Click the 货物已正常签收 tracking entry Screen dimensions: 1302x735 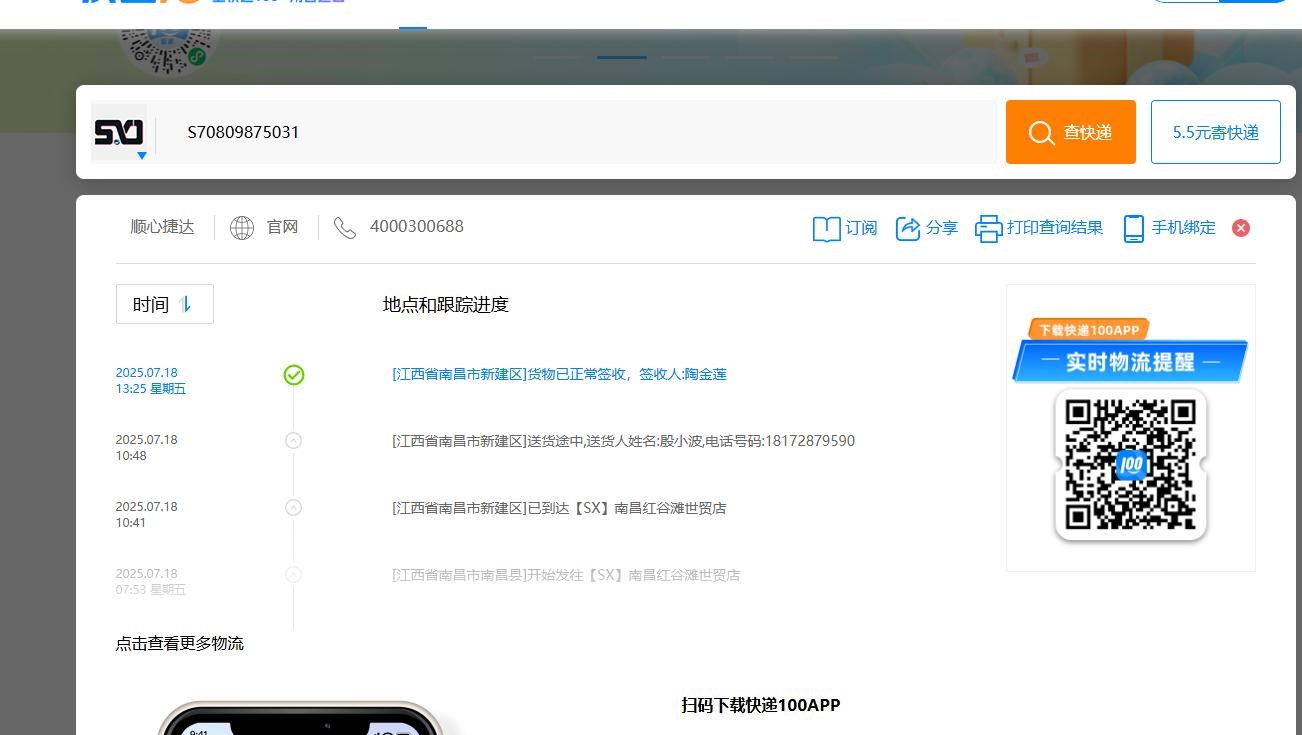(559, 374)
